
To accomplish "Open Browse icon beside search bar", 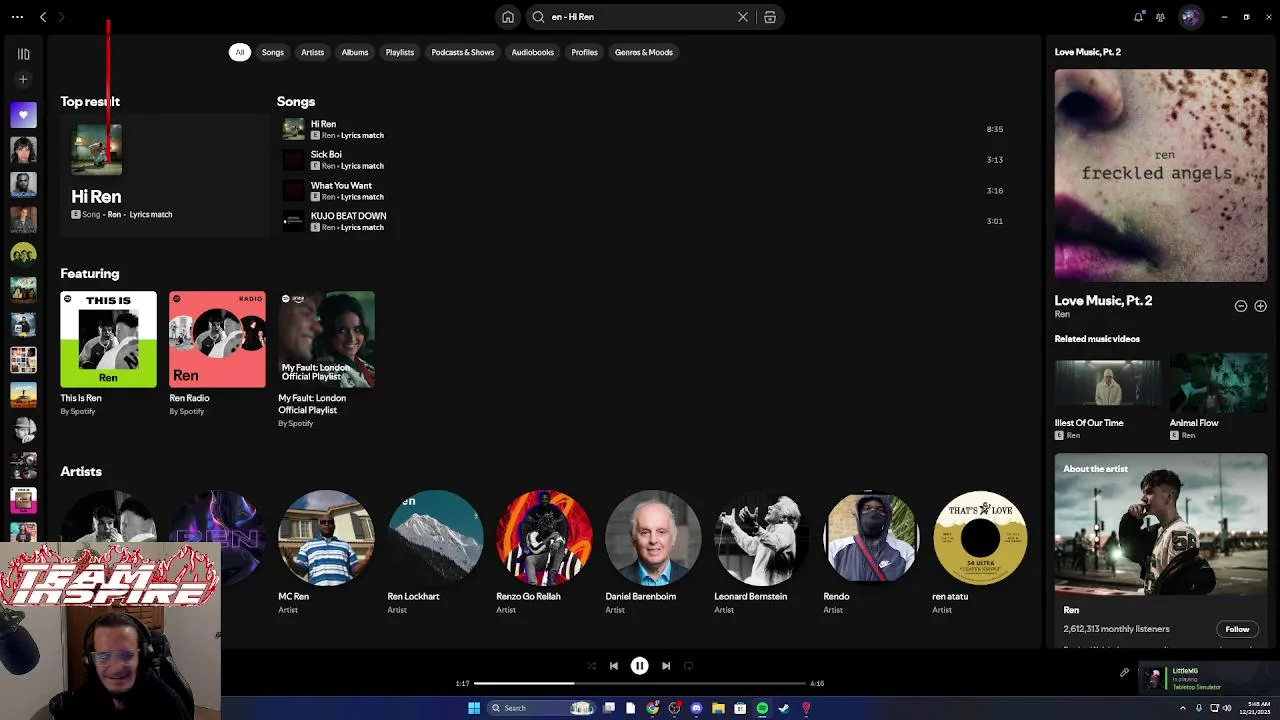I will (x=770, y=17).
